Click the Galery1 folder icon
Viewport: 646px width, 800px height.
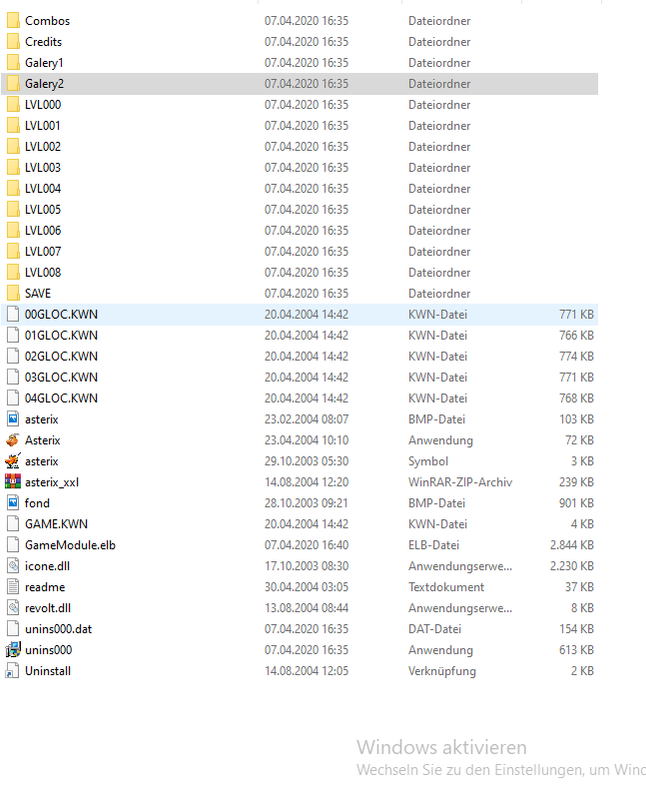coord(13,63)
